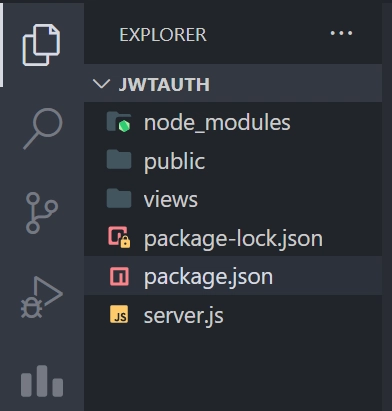Open server.js file
This screenshot has width=392, height=411.
(233, 314)
